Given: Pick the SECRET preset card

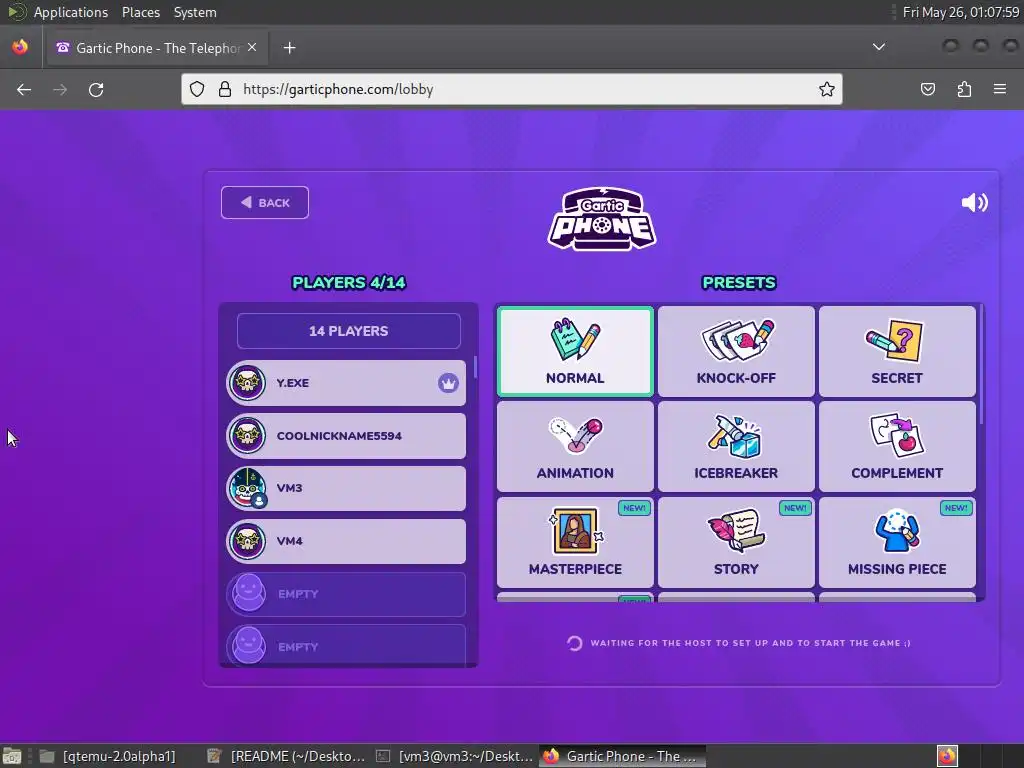Looking at the screenshot, I should [x=897, y=351].
